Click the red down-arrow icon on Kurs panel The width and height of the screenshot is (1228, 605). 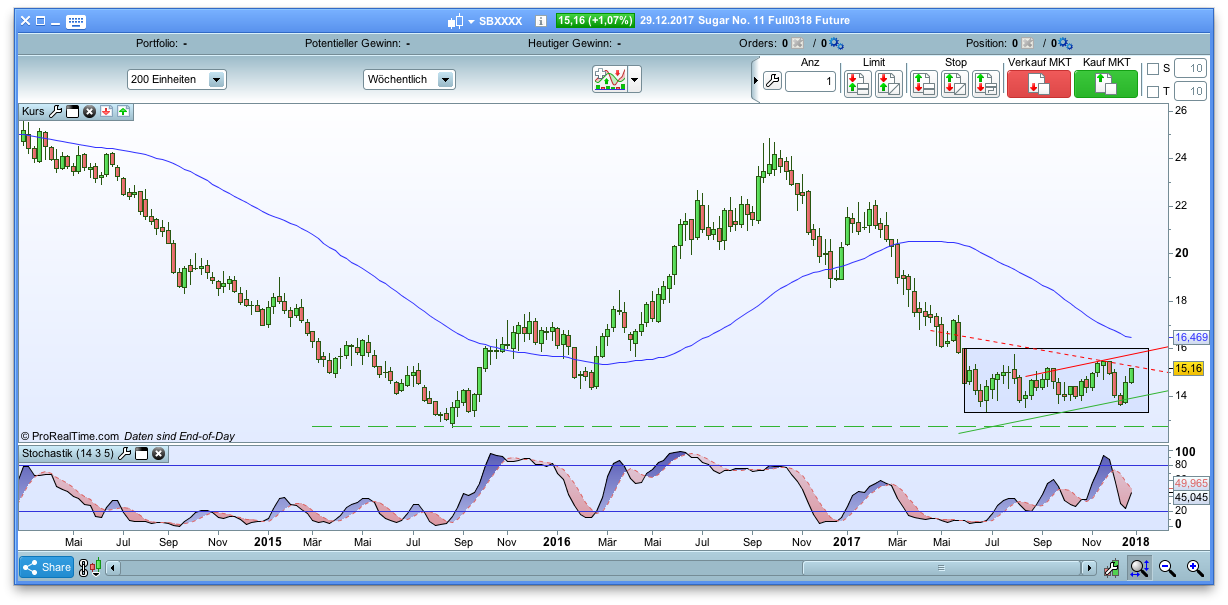[x=106, y=111]
